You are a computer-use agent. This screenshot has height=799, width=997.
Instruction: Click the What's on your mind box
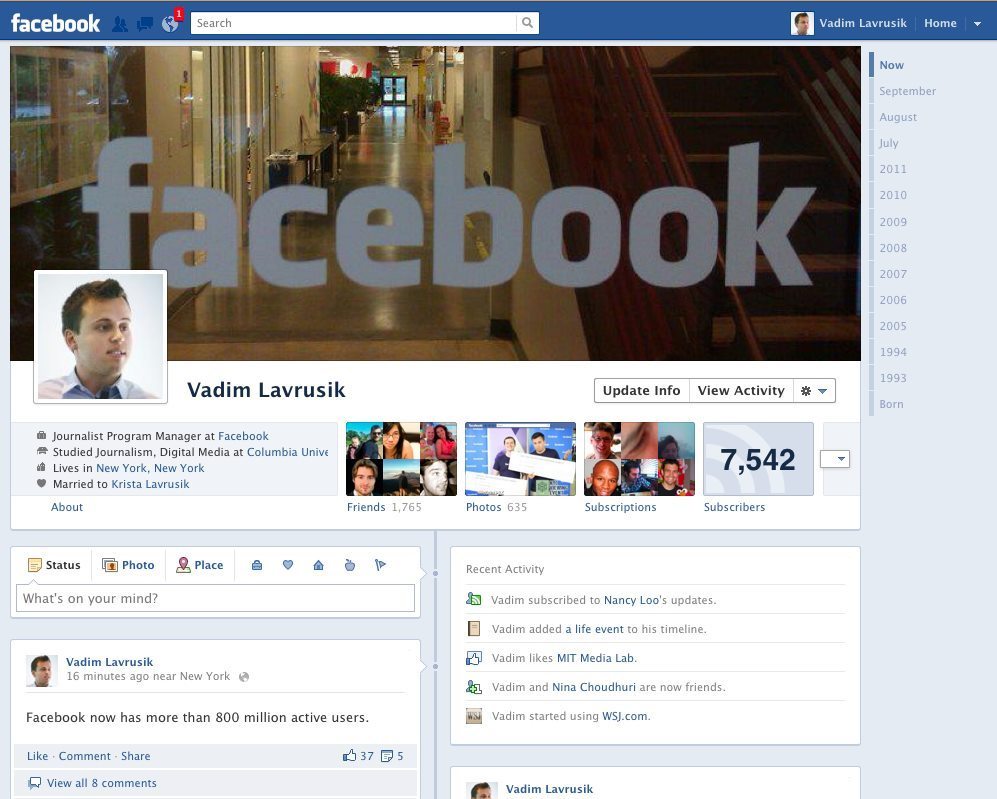point(215,598)
